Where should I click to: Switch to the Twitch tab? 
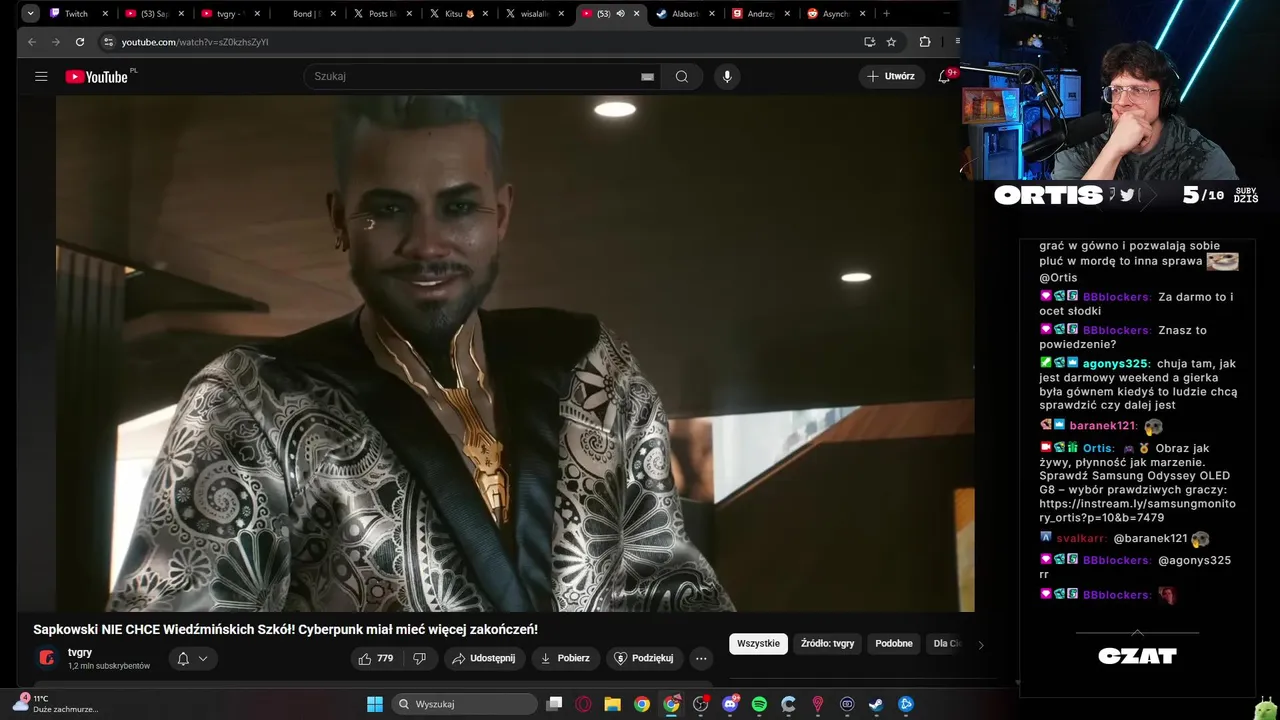pos(77,14)
